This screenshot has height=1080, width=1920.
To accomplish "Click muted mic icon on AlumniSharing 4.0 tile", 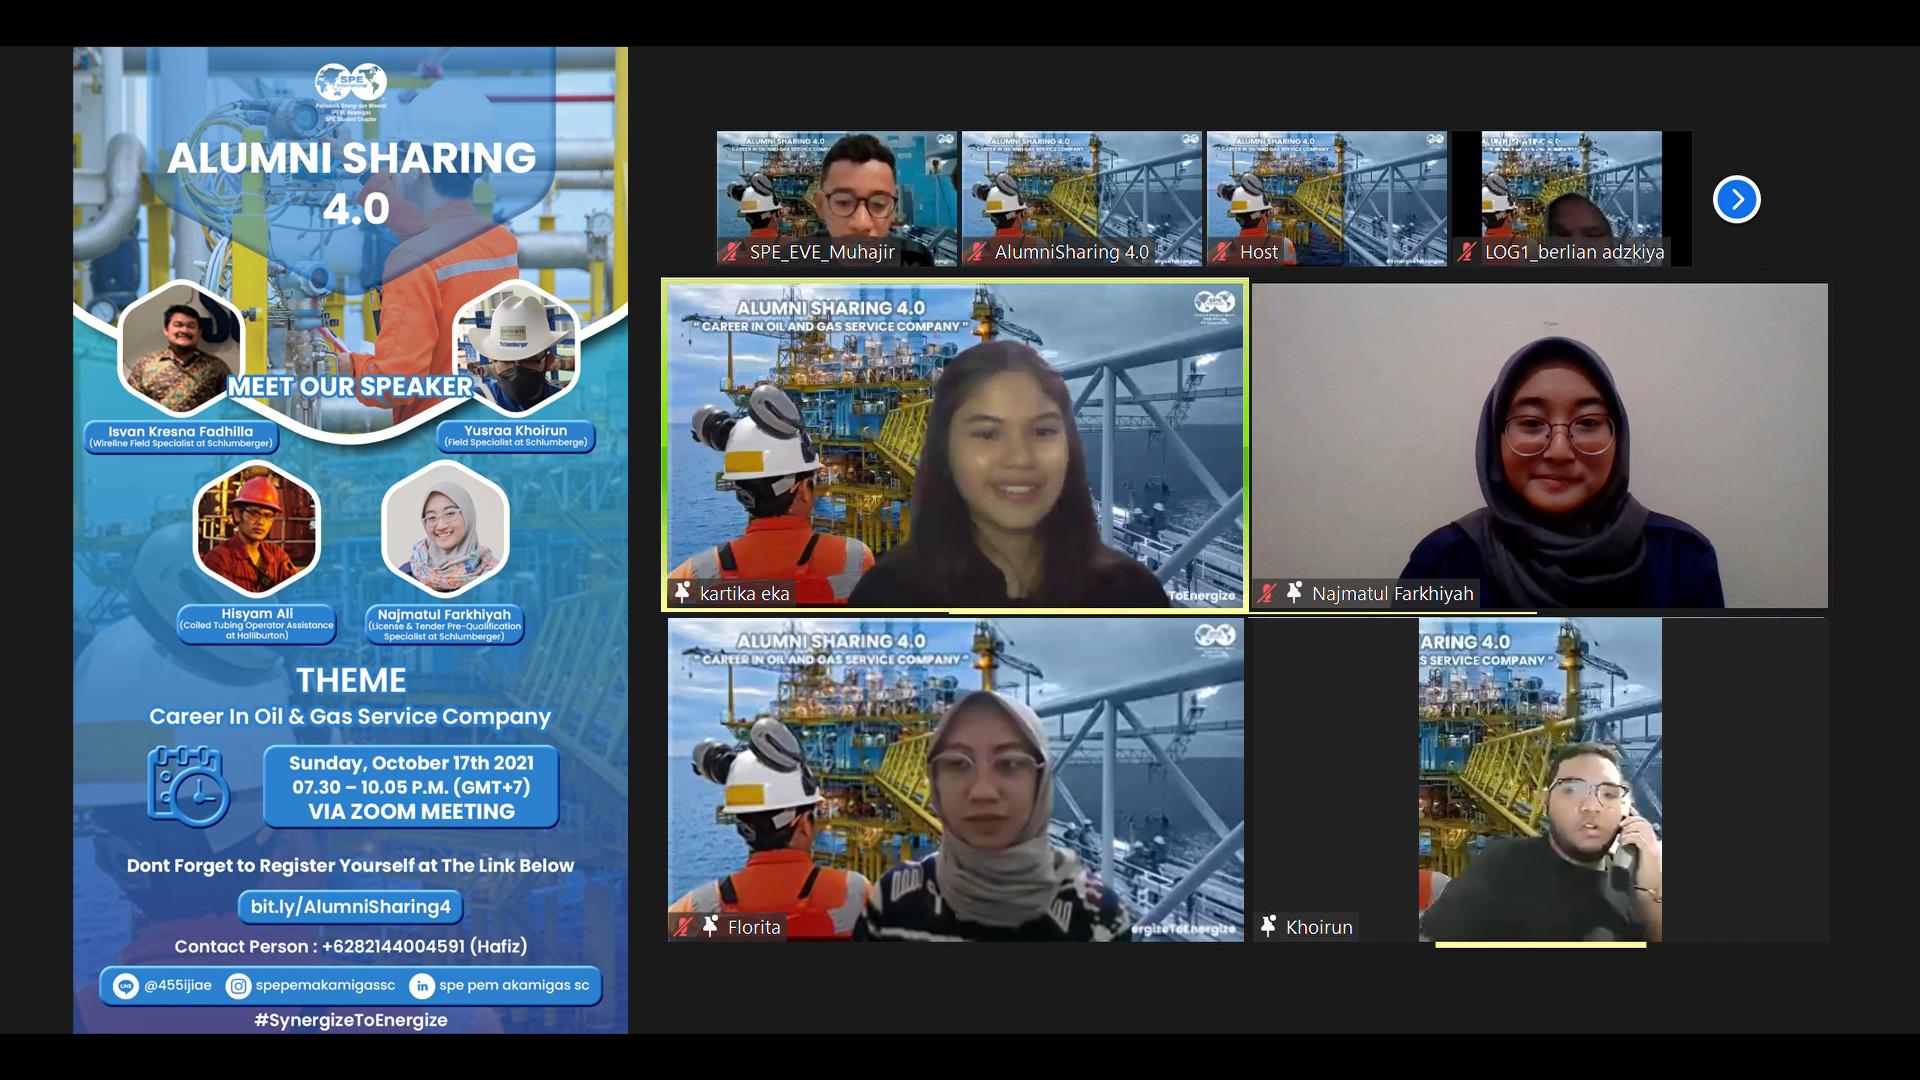I will (977, 252).
